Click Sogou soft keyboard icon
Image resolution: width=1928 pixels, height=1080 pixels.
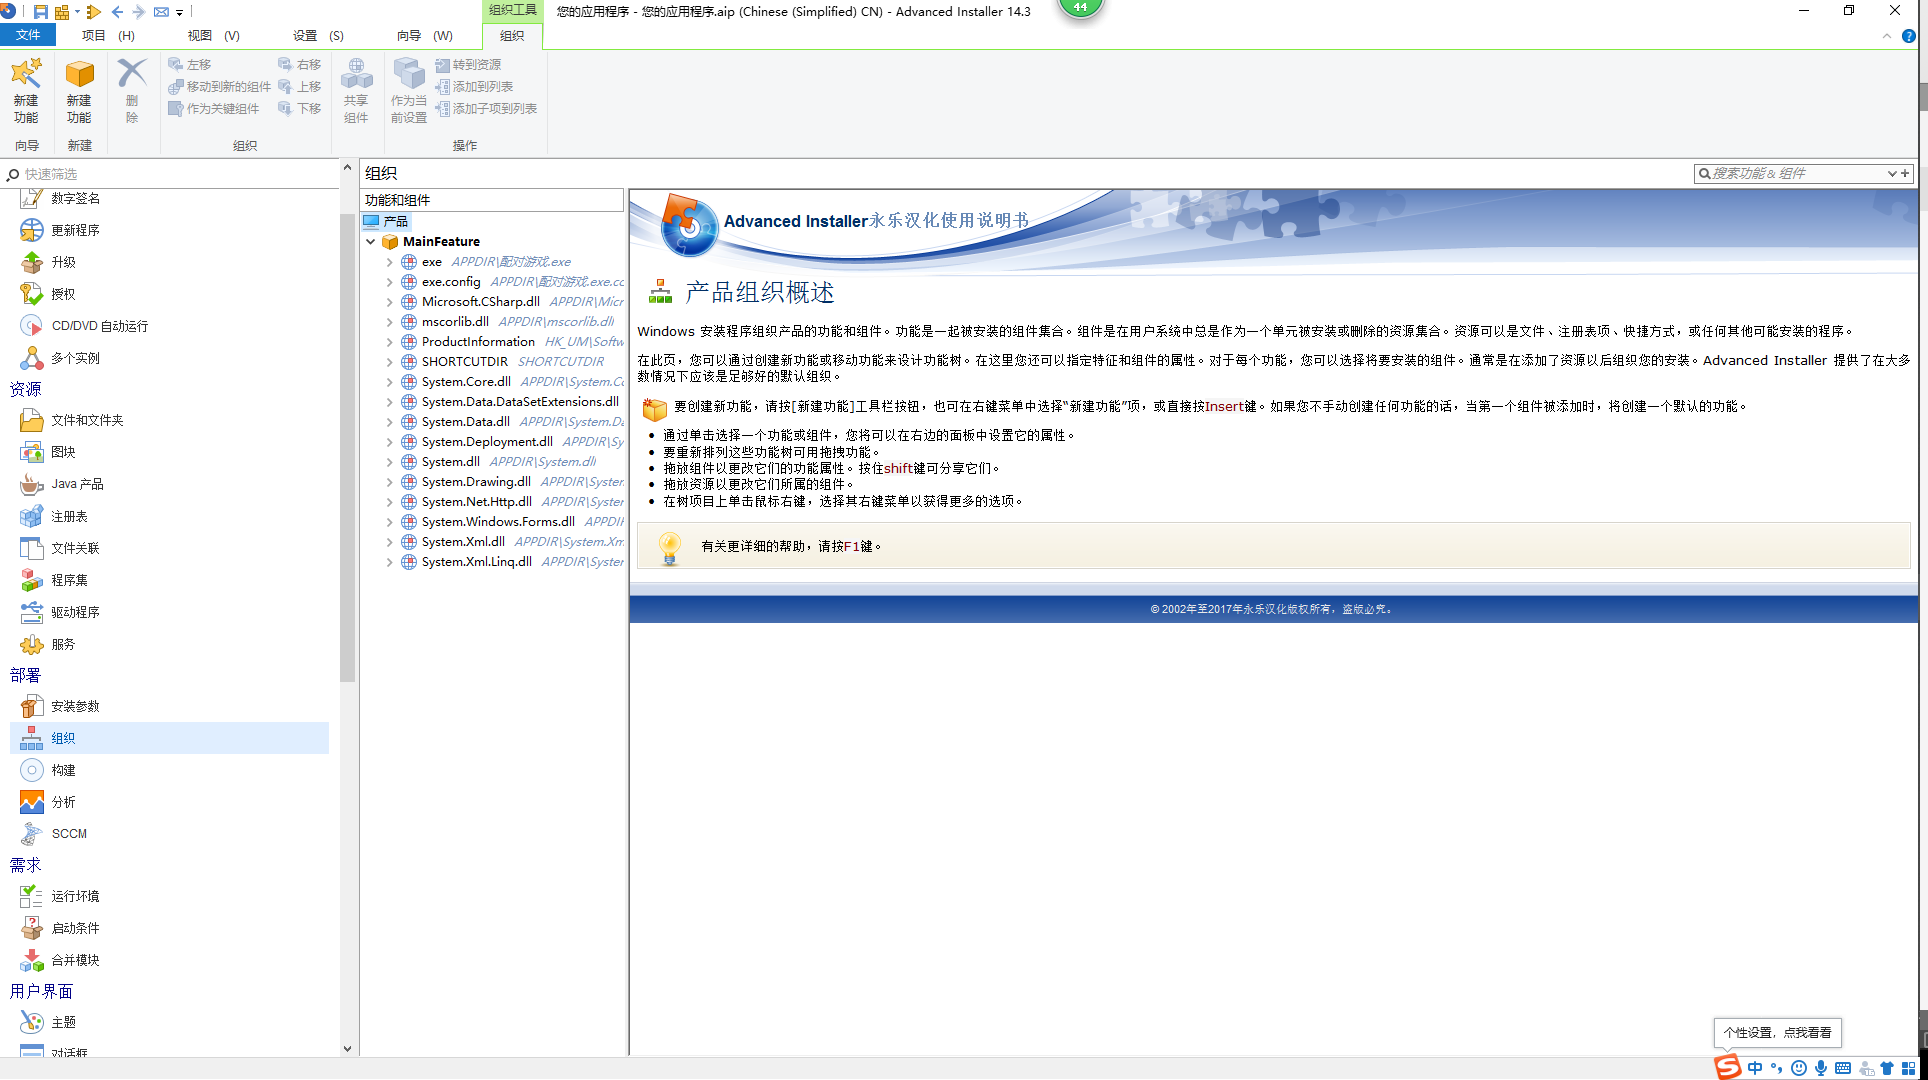coord(1843,1068)
